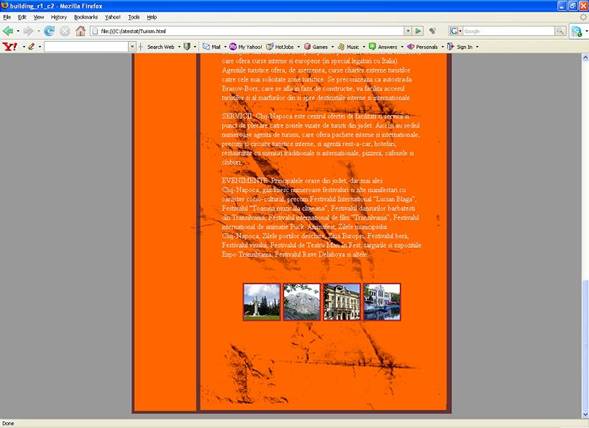The width and height of the screenshot is (589, 428).
Task: Click the Search Web button
Action: [160, 47]
